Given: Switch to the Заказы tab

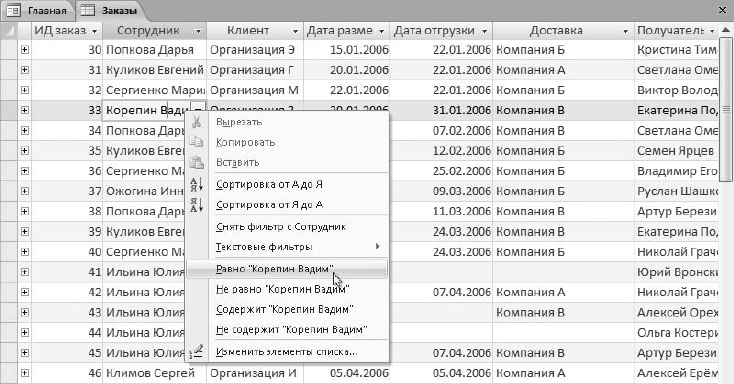Looking at the screenshot, I should 110,10.
